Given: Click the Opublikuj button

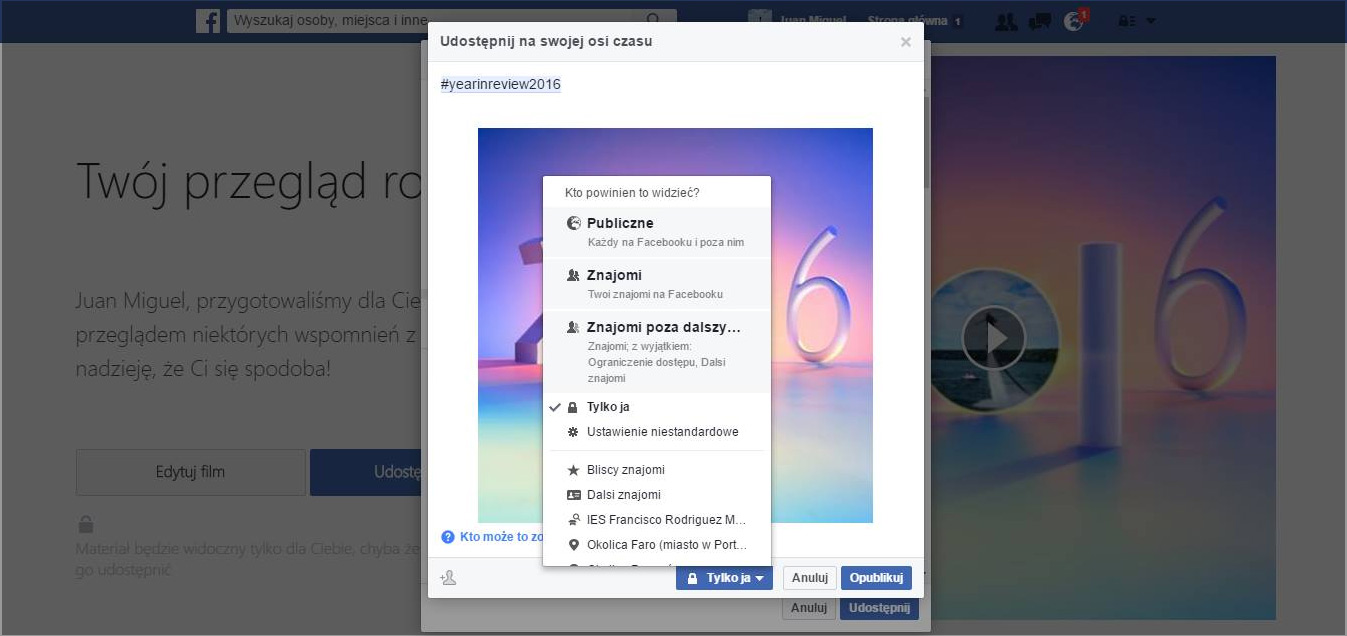Looking at the screenshot, I should 876,578.
